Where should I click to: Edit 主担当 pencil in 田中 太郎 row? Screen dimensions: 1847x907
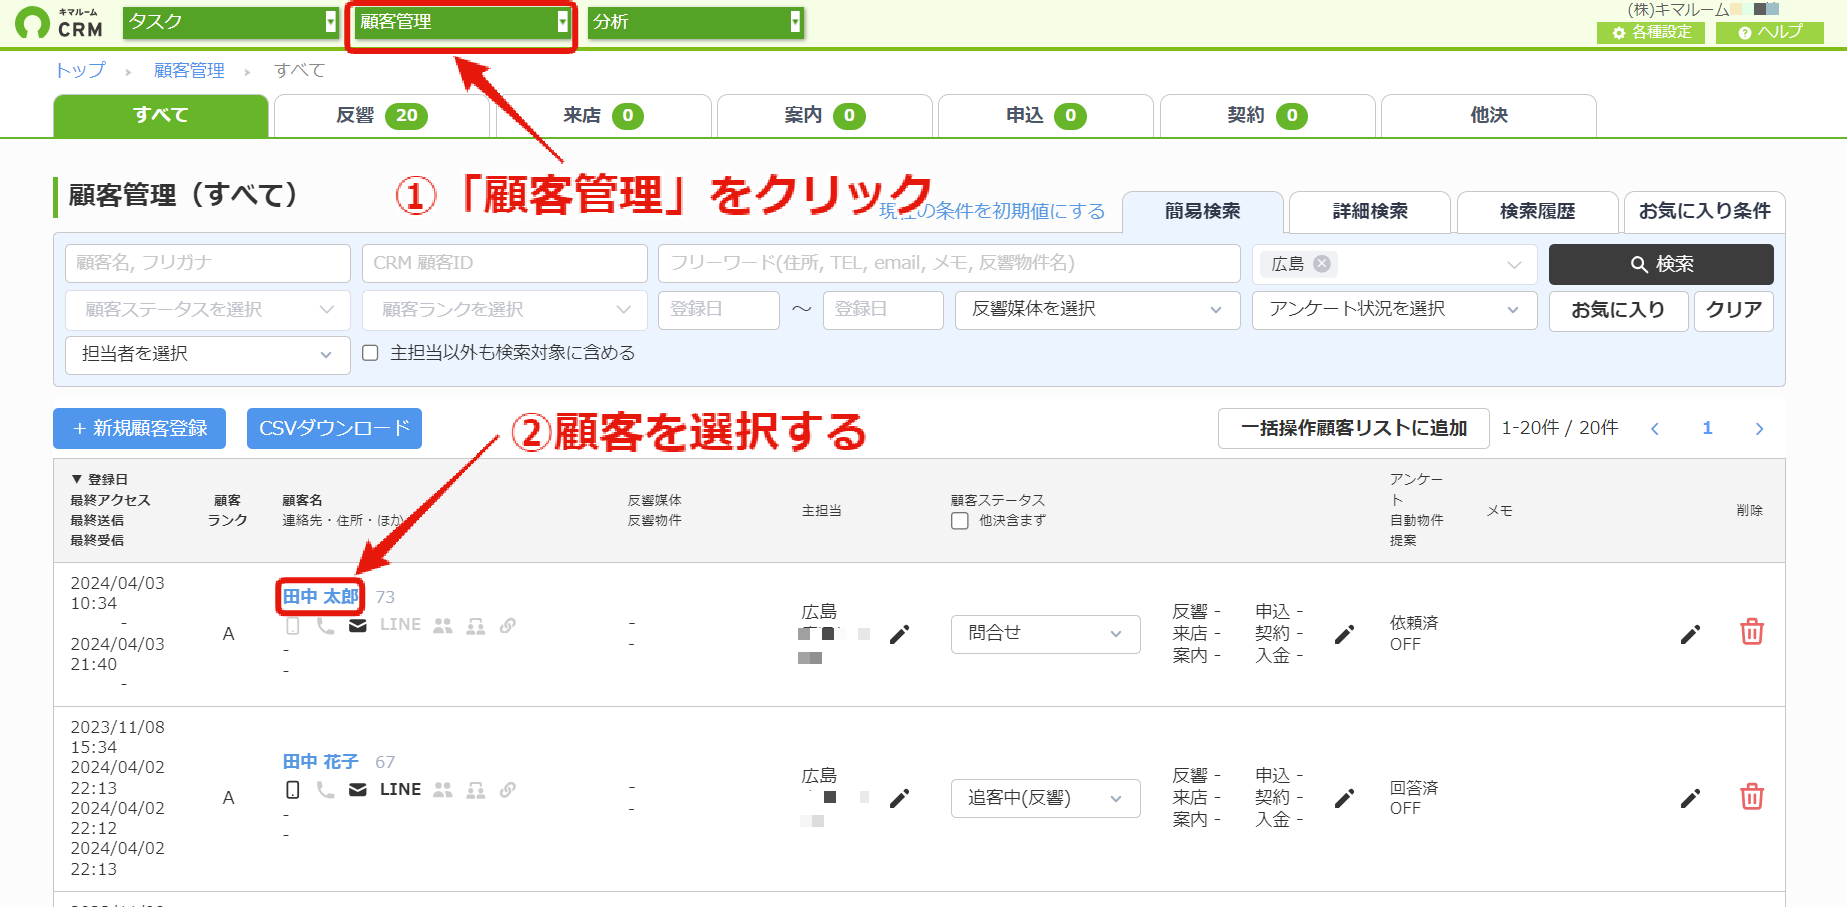click(x=899, y=634)
